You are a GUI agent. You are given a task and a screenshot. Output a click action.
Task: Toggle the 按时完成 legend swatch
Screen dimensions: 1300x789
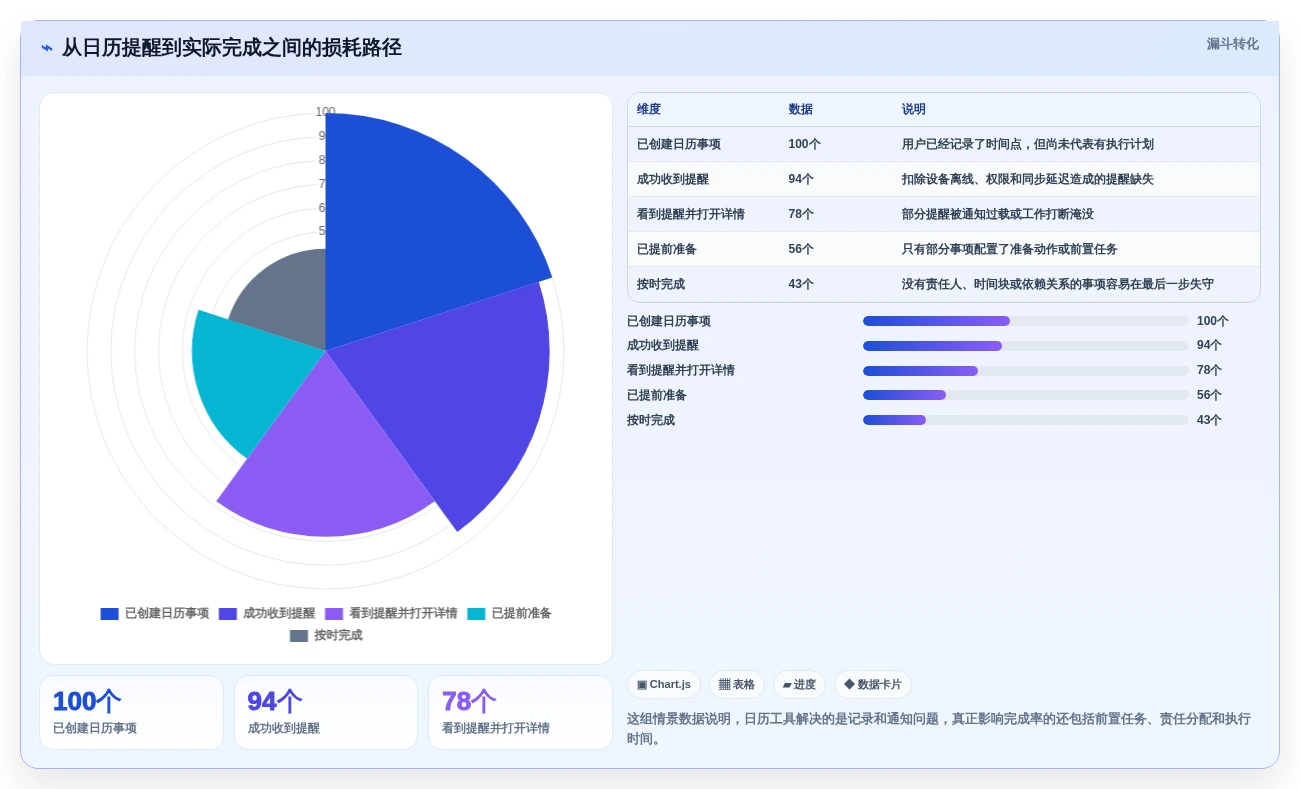coord(299,636)
